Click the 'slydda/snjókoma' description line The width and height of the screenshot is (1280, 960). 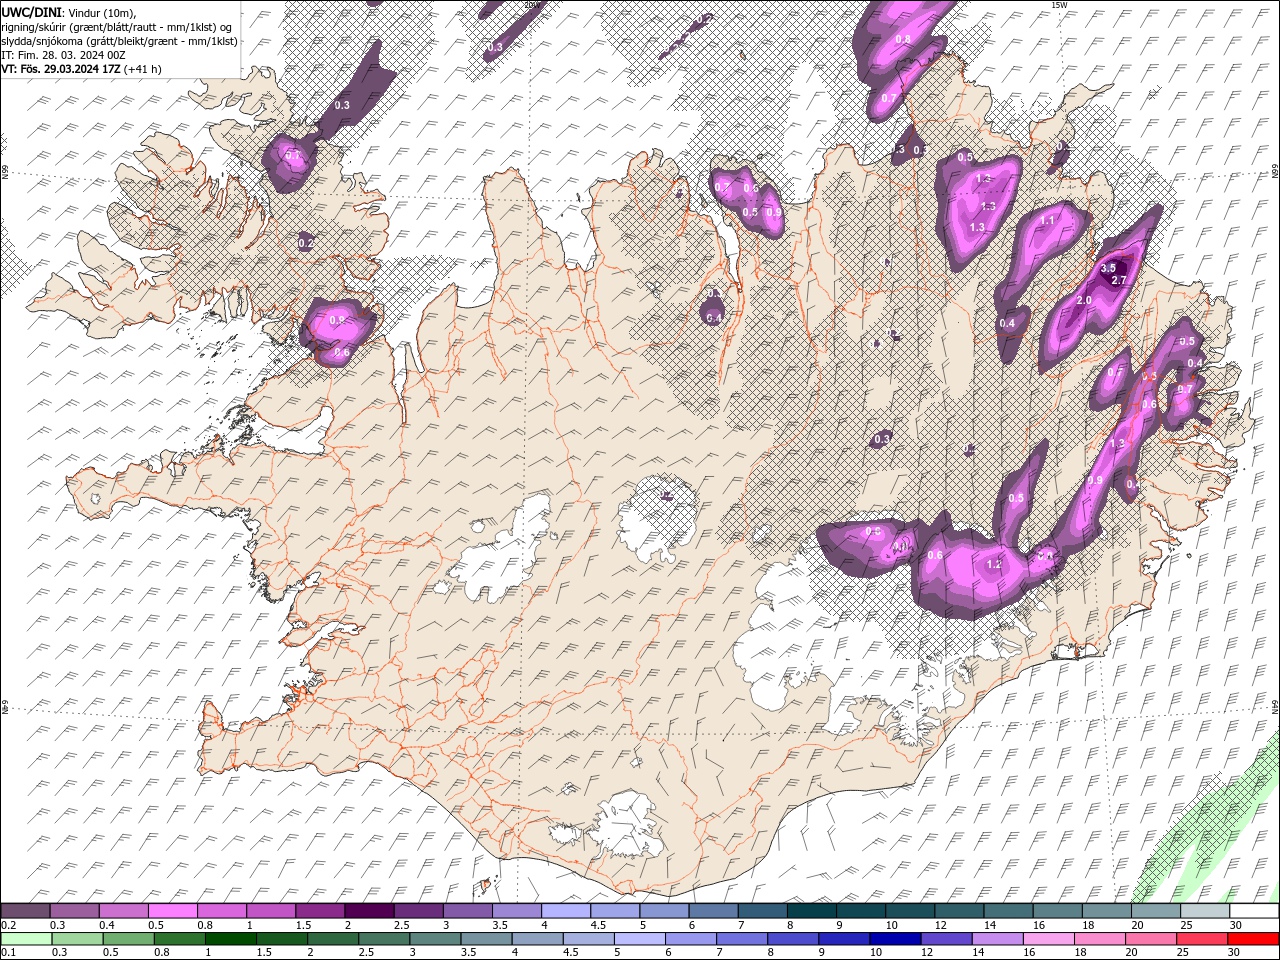click(120, 41)
